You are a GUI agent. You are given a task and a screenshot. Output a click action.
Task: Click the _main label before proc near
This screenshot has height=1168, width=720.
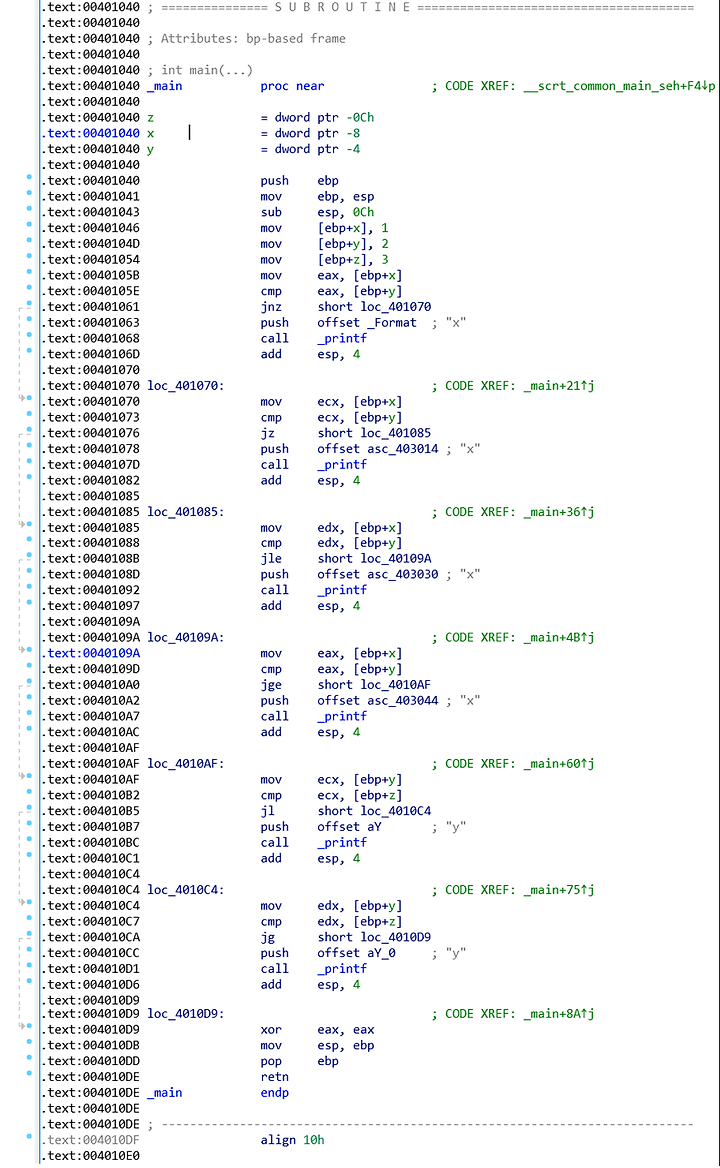[x=165, y=86]
